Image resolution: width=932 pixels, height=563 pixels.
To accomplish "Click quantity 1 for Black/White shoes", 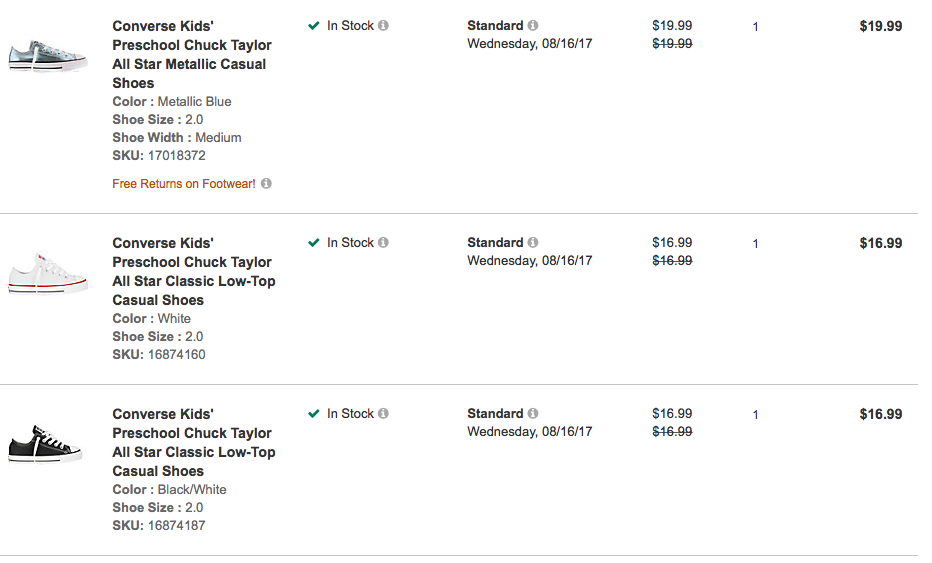I will (755, 415).
